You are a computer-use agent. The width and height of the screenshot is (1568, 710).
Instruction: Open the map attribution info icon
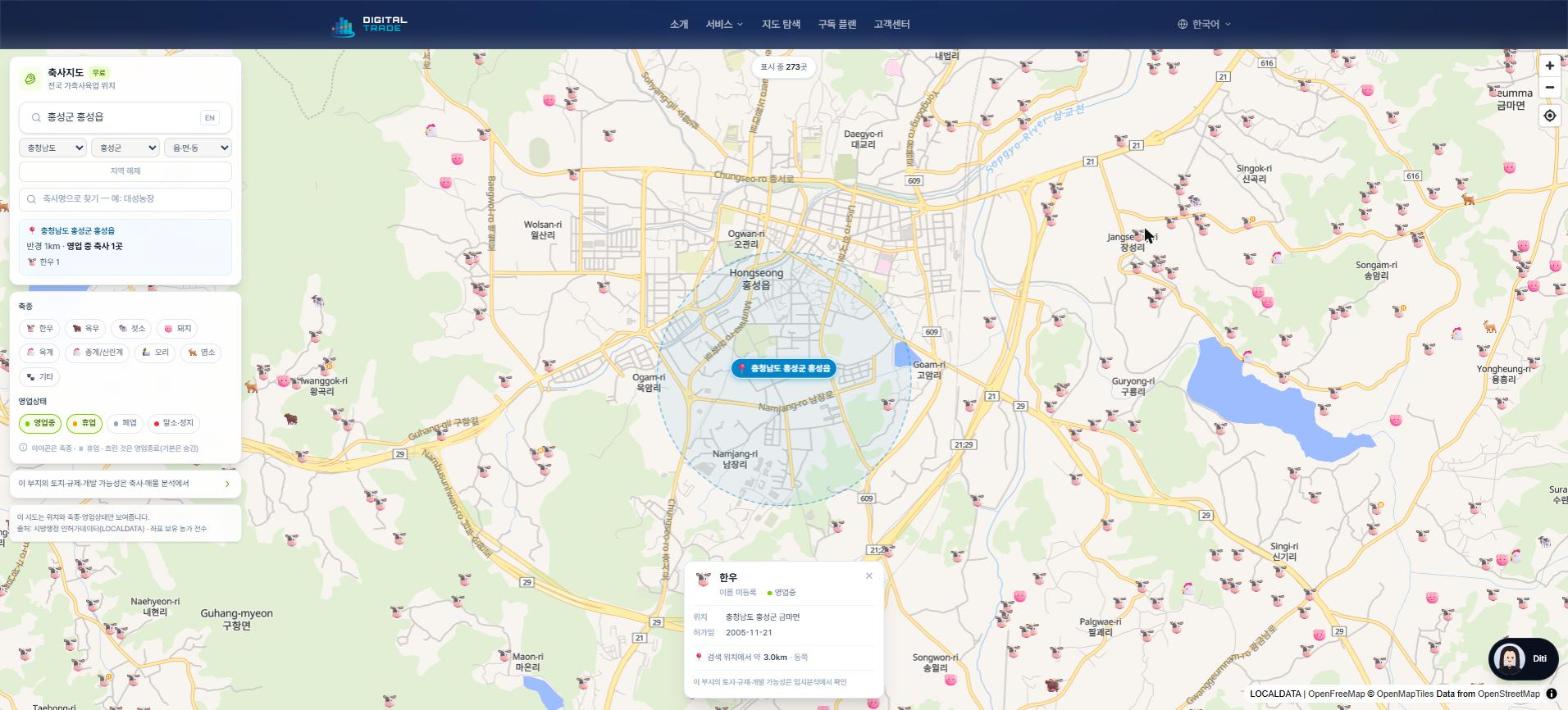point(1552,694)
